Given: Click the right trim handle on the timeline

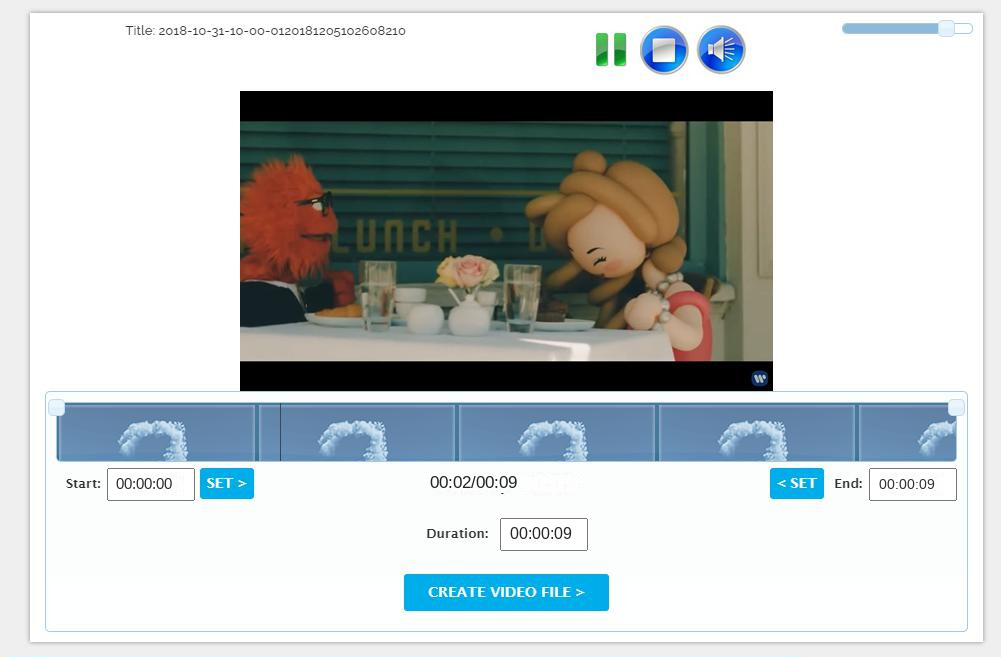Looking at the screenshot, I should (956, 407).
